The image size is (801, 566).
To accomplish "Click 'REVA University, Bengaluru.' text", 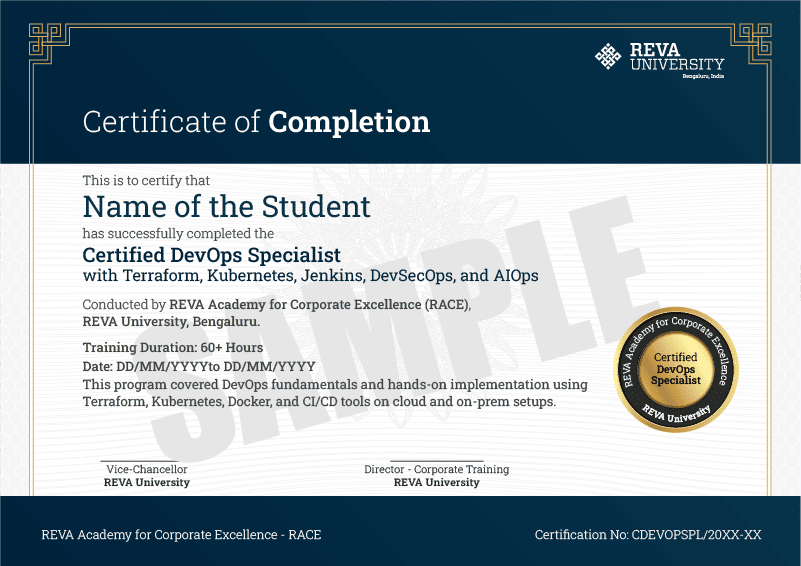I will tap(171, 322).
